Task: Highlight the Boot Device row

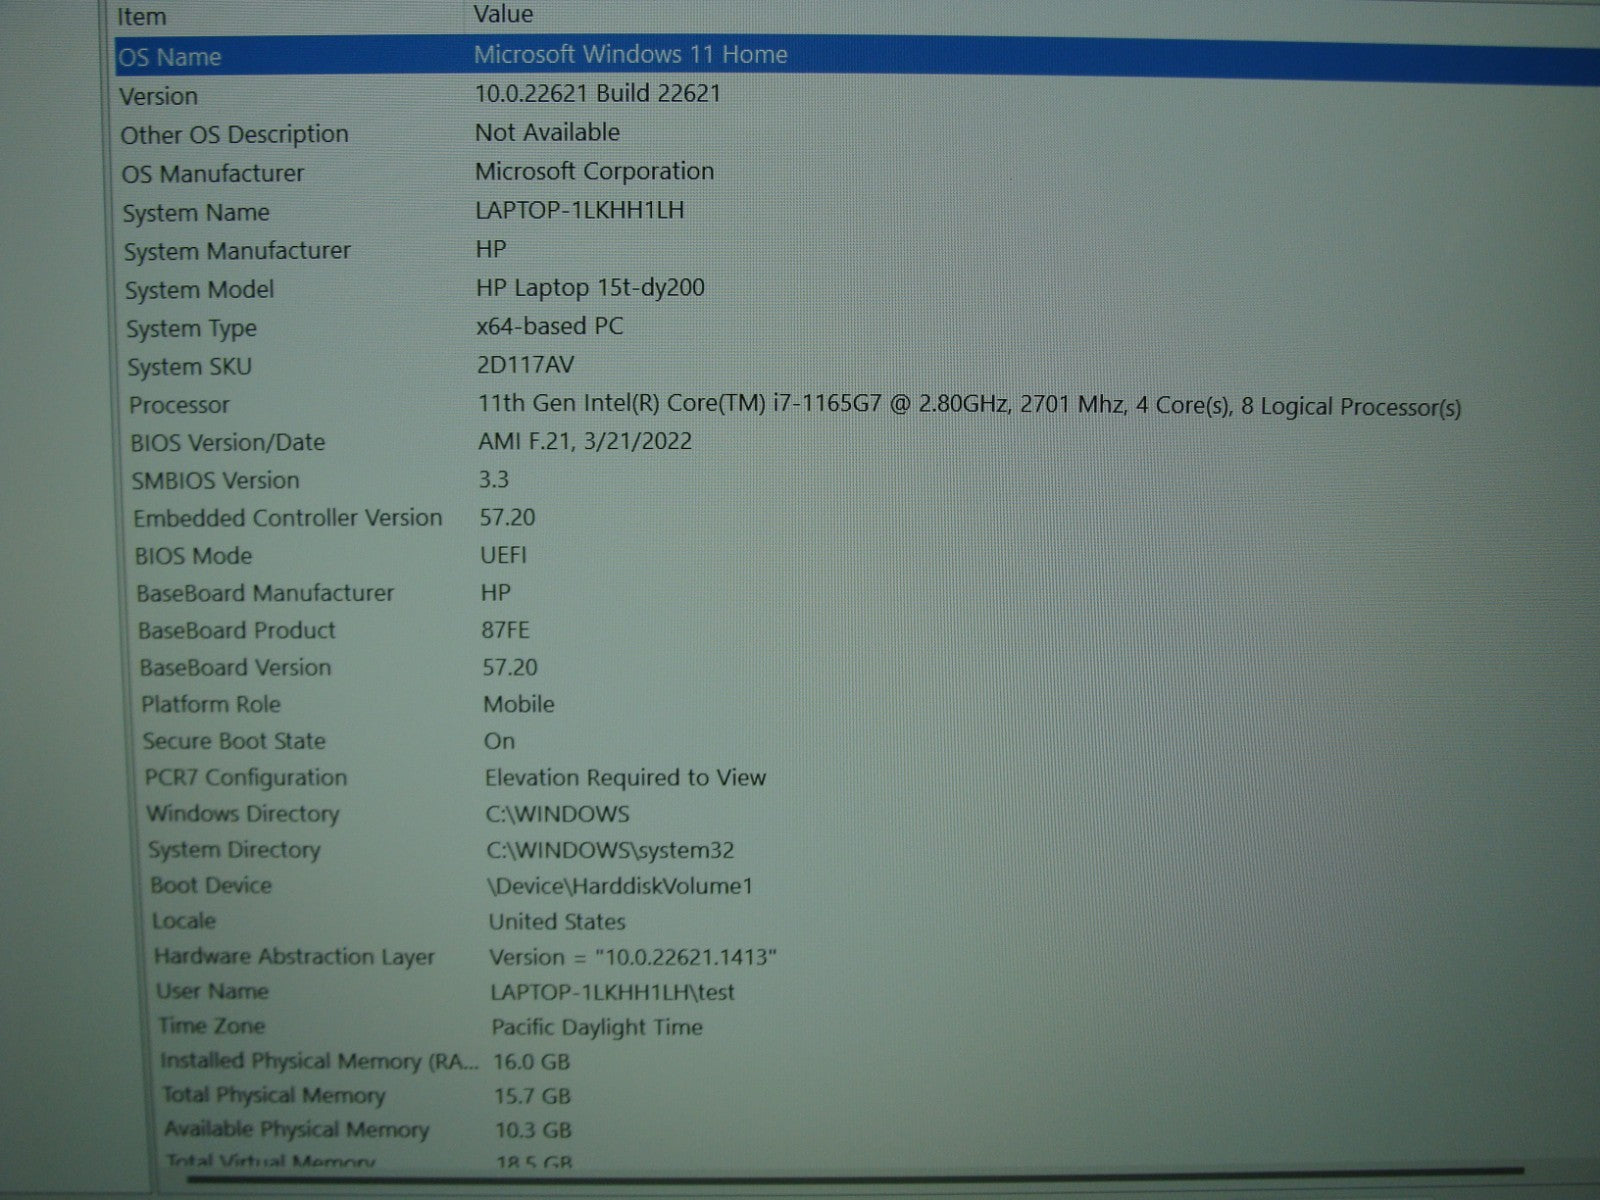Action: tap(211, 886)
